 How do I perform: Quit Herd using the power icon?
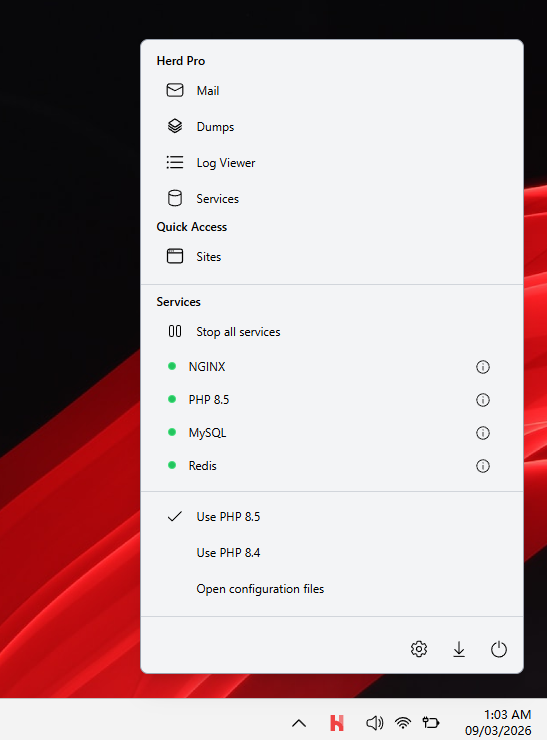coord(498,649)
